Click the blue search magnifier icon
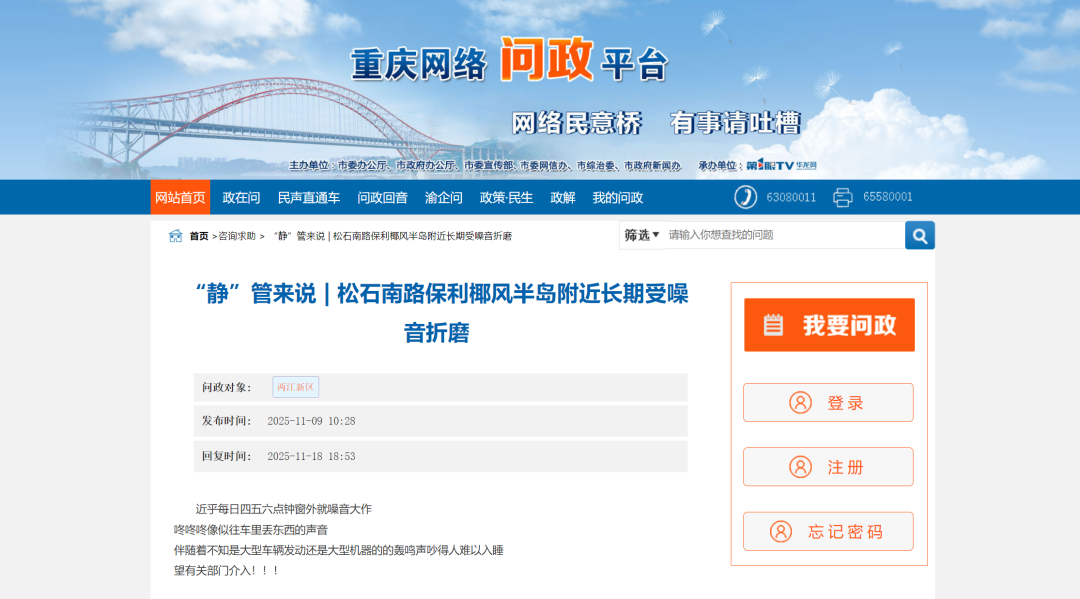Image resolution: width=1080 pixels, height=599 pixels. click(919, 235)
